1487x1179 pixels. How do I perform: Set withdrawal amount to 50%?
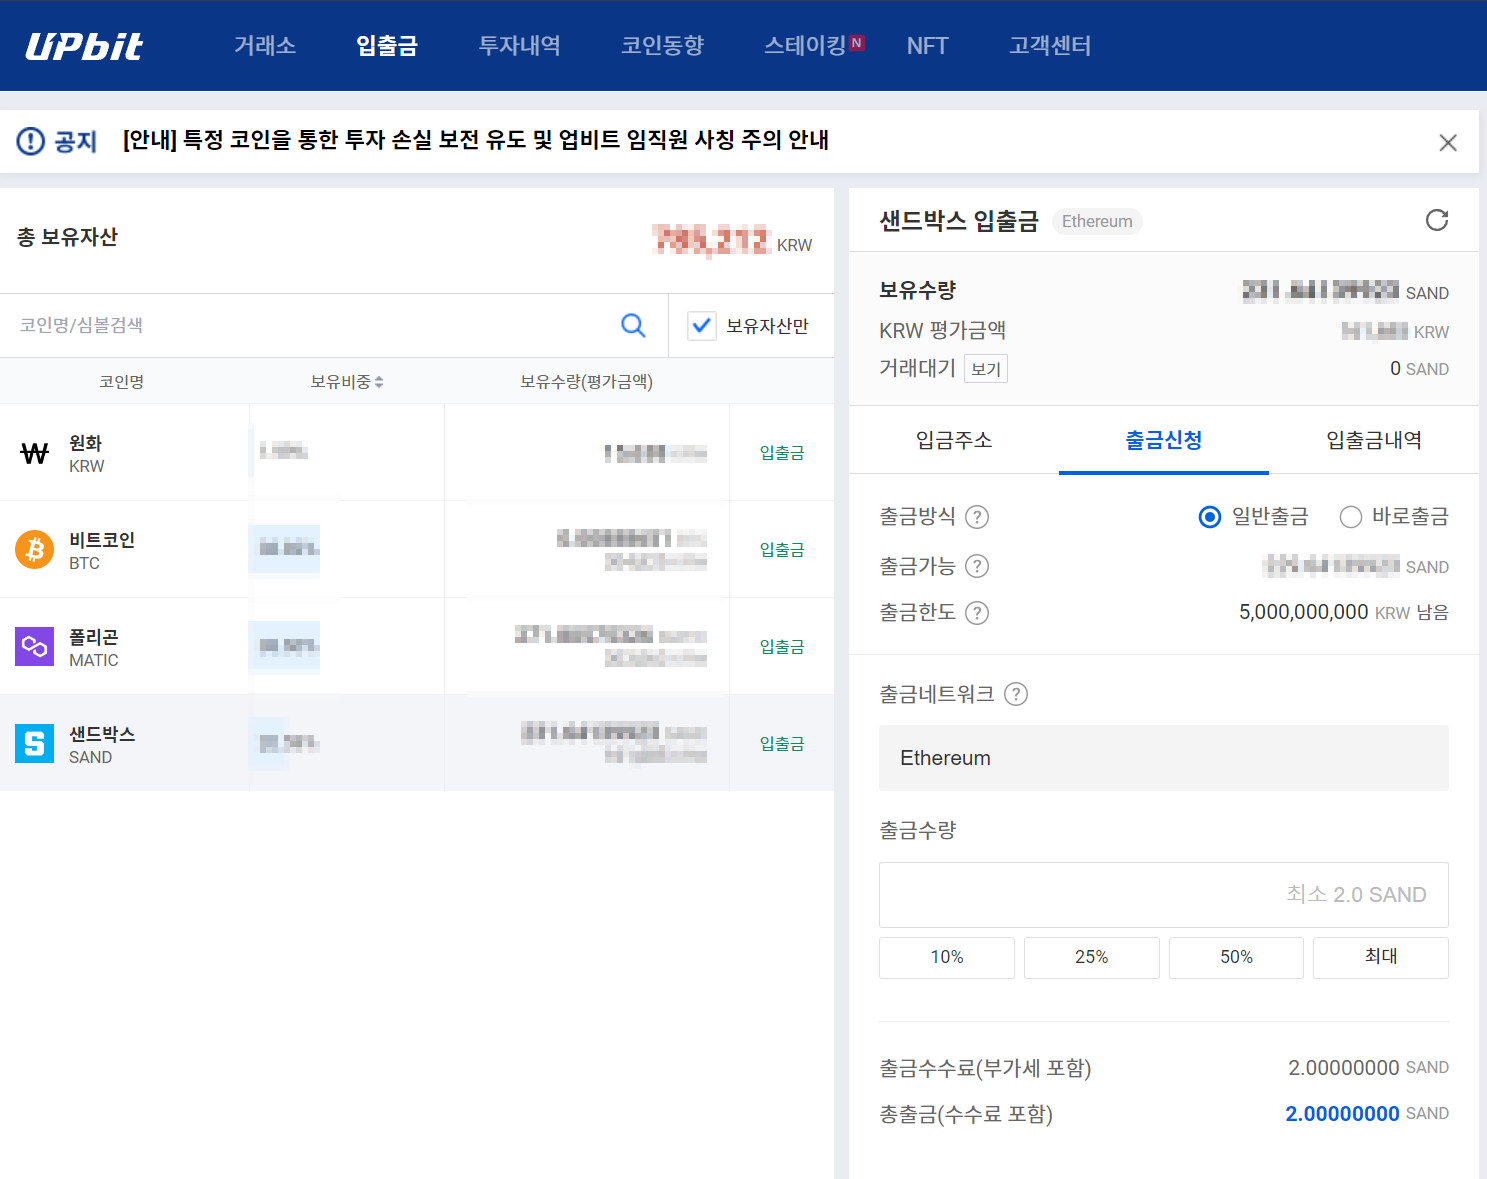(x=1236, y=957)
